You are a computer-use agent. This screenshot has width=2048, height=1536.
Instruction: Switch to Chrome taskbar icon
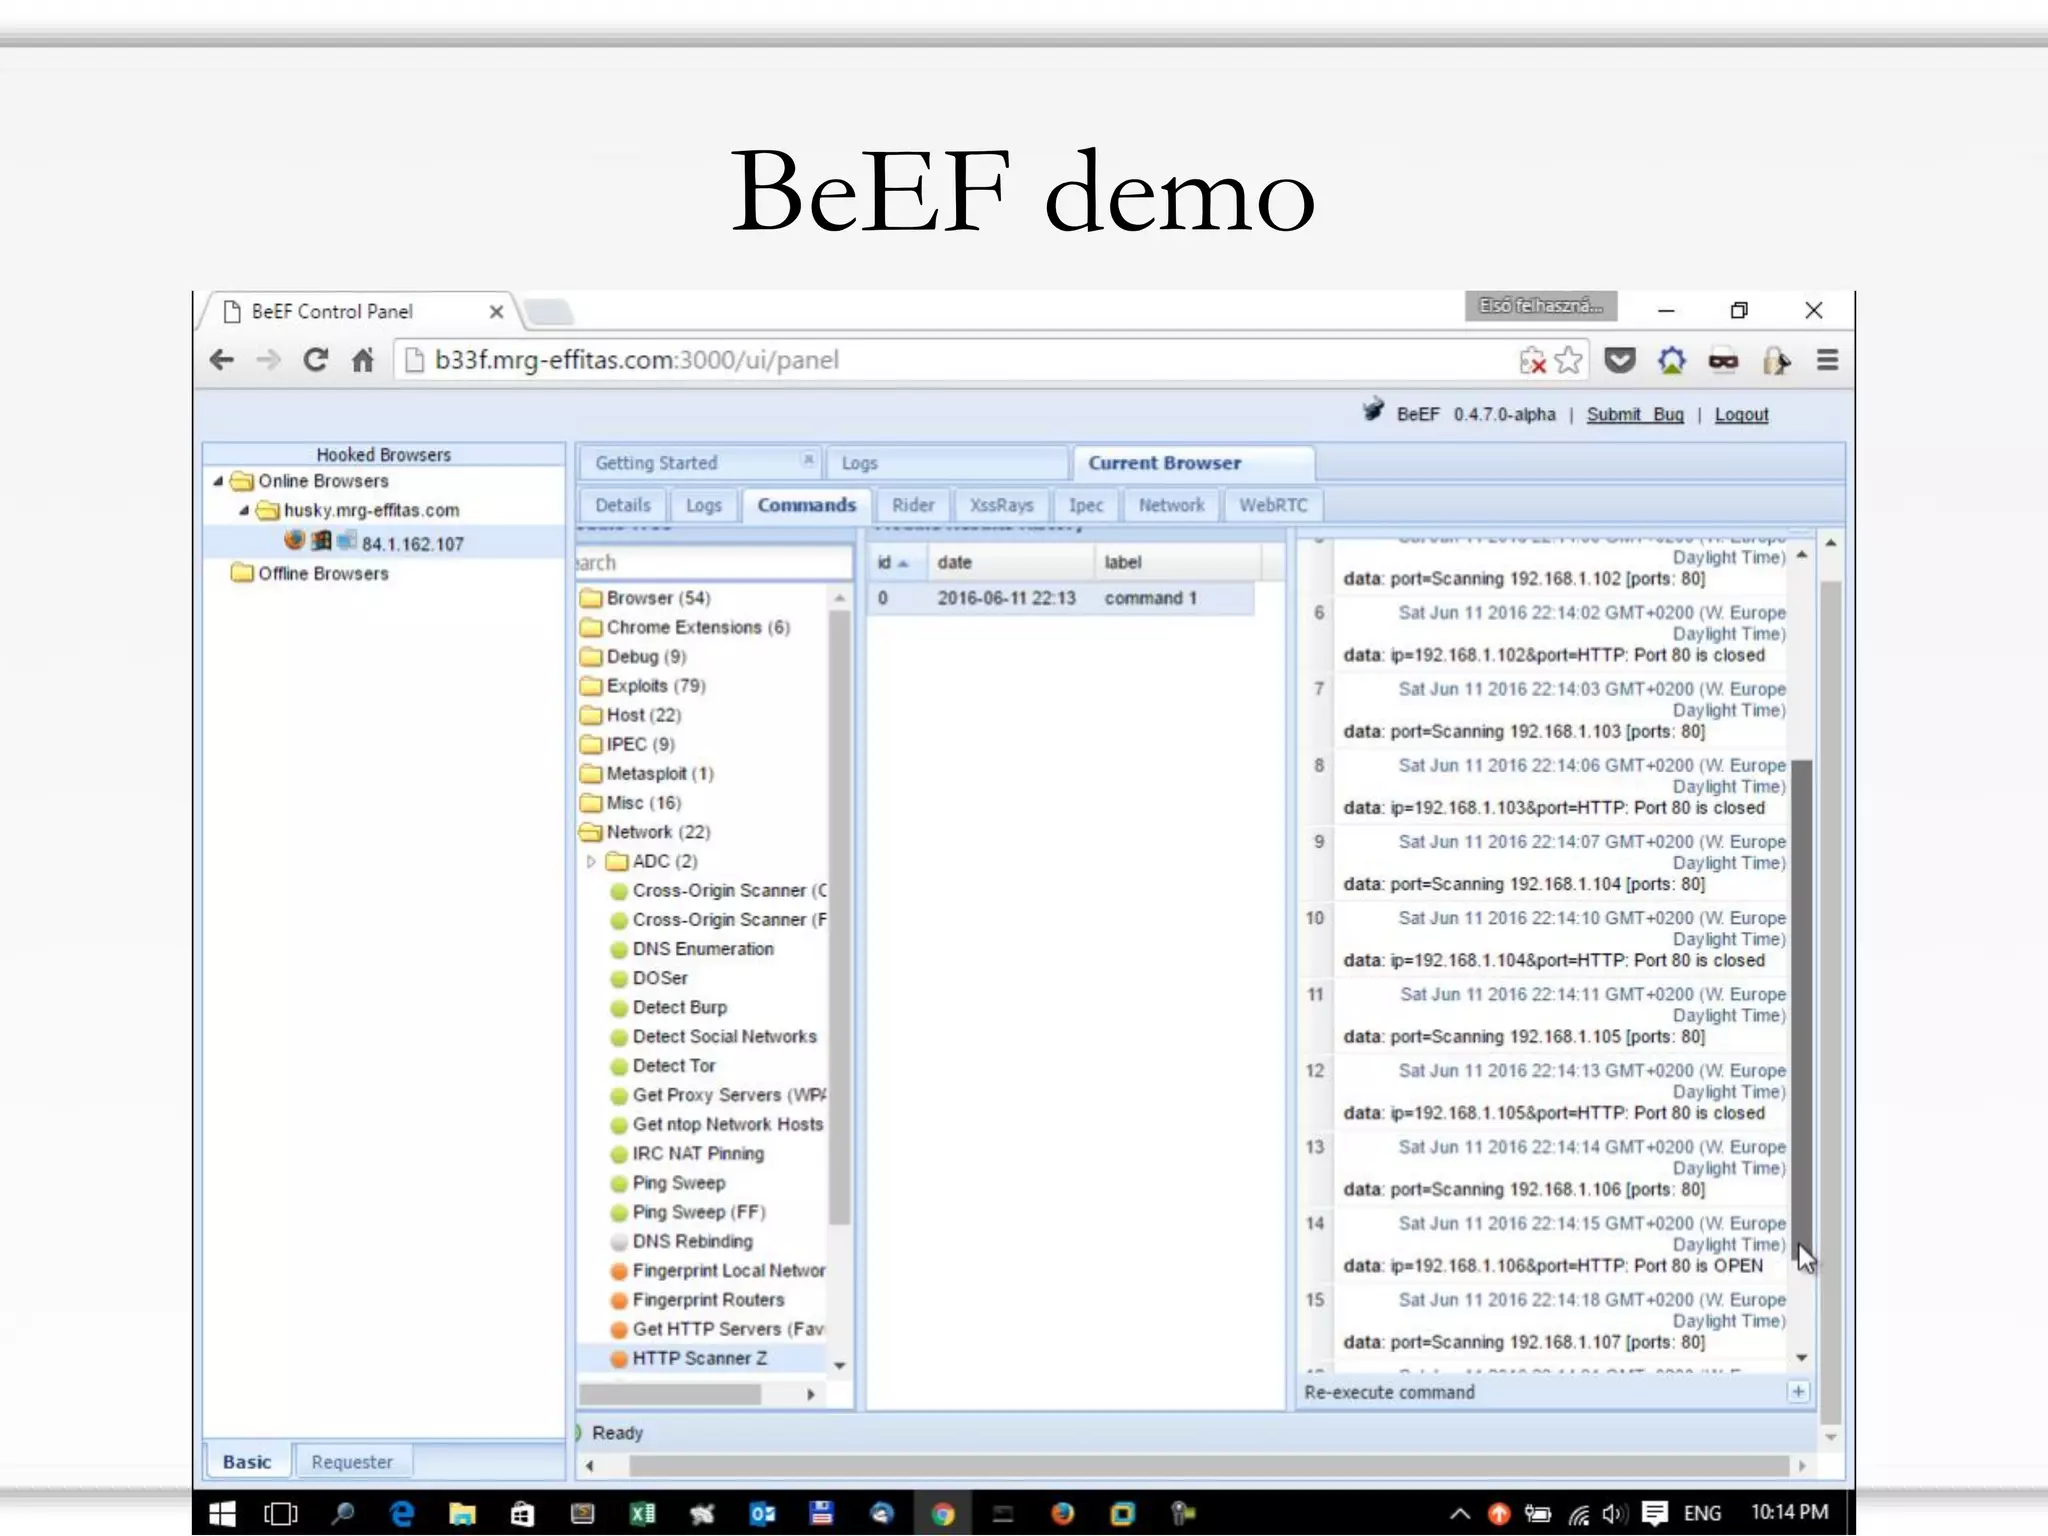point(942,1513)
